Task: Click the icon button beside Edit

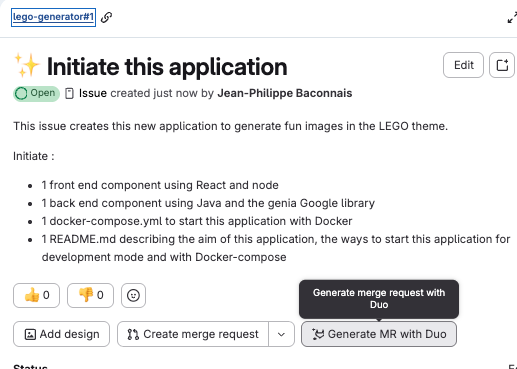Action: click(x=502, y=65)
